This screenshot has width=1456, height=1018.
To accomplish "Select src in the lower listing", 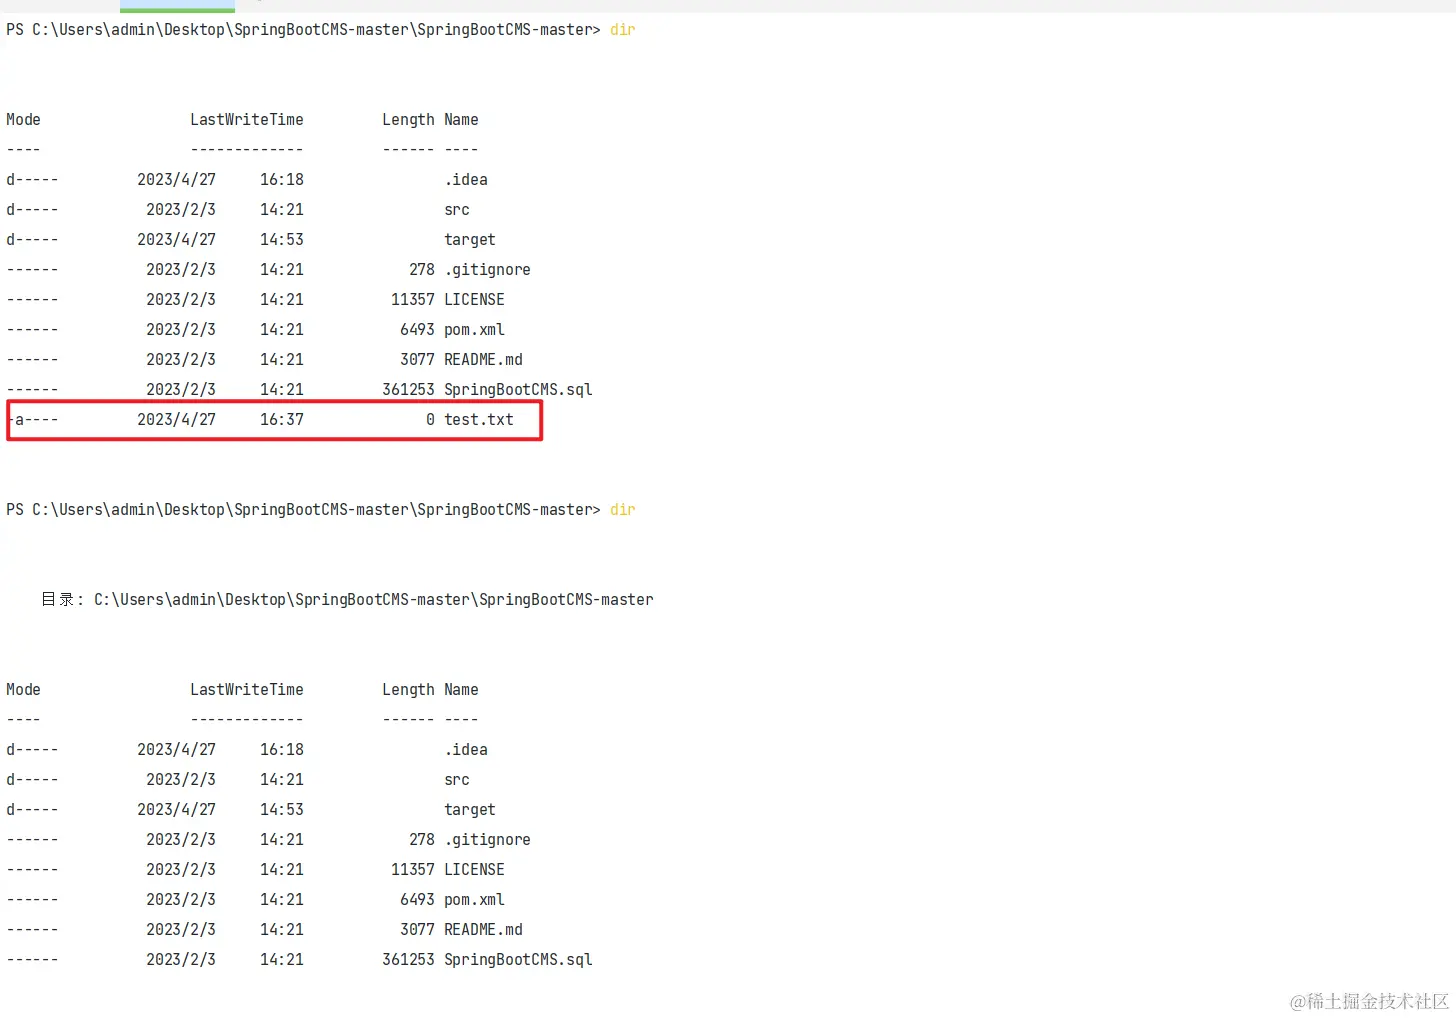I will pos(457,780).
